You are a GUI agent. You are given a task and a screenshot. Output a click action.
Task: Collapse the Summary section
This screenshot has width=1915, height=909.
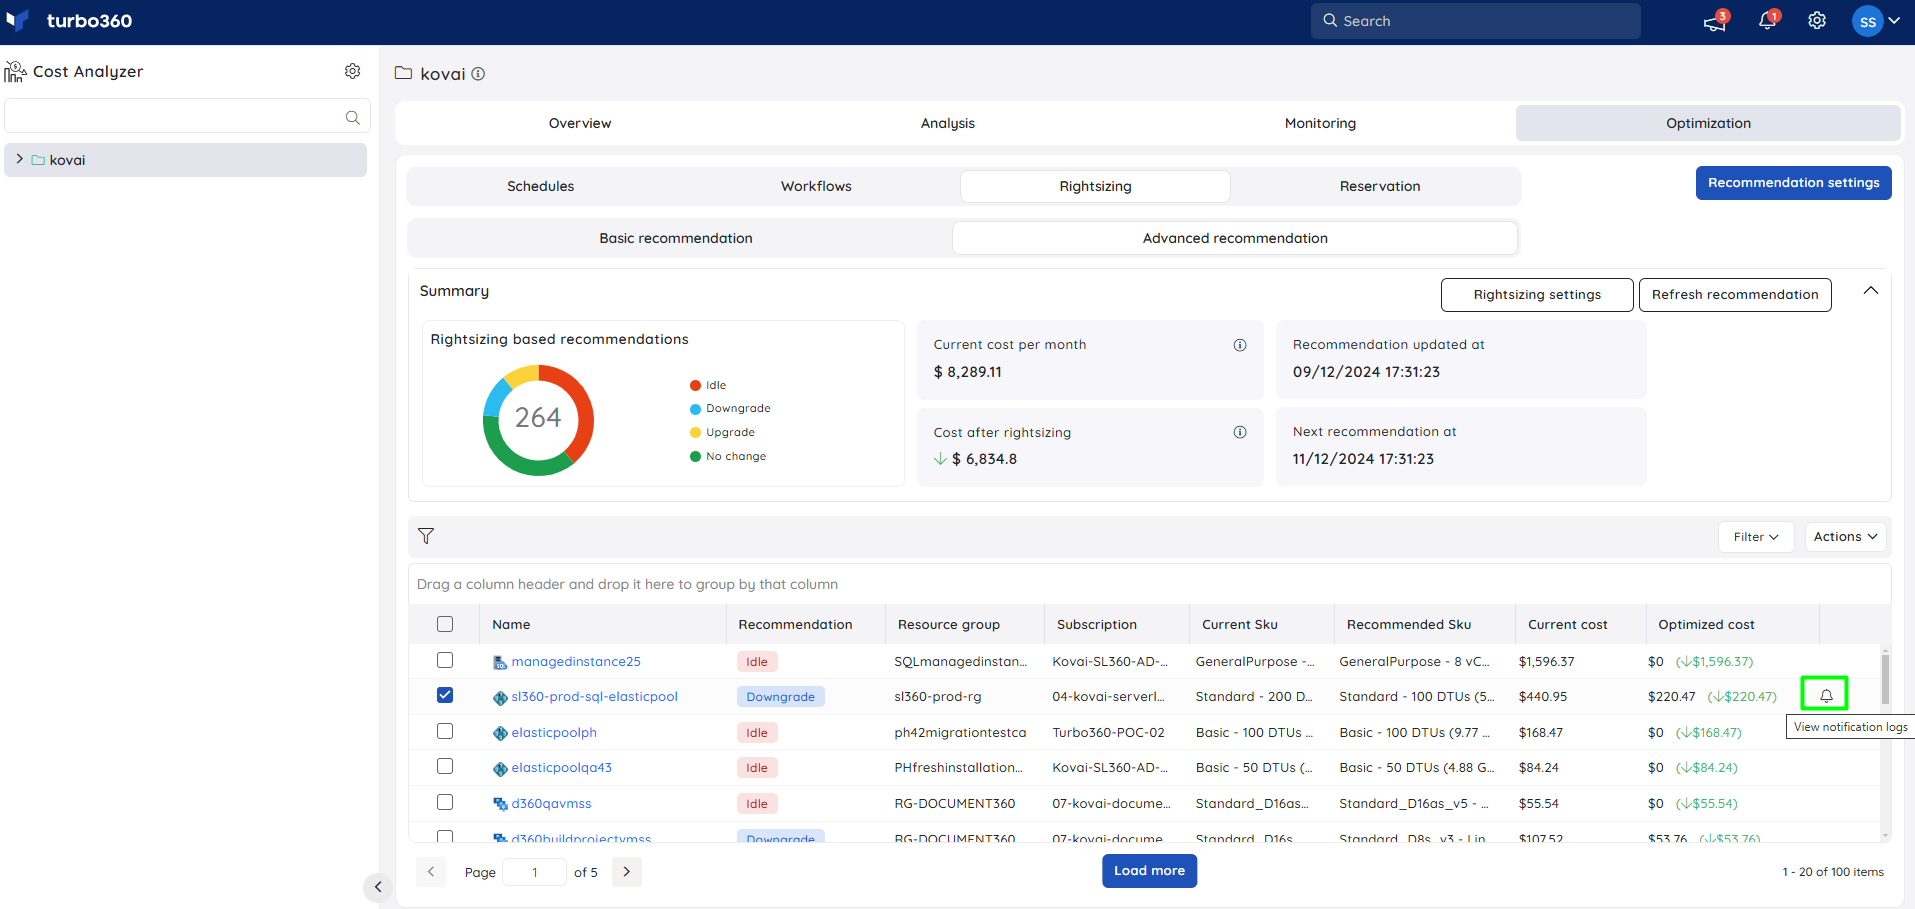pyautogui.click(x=1871, y=291)
